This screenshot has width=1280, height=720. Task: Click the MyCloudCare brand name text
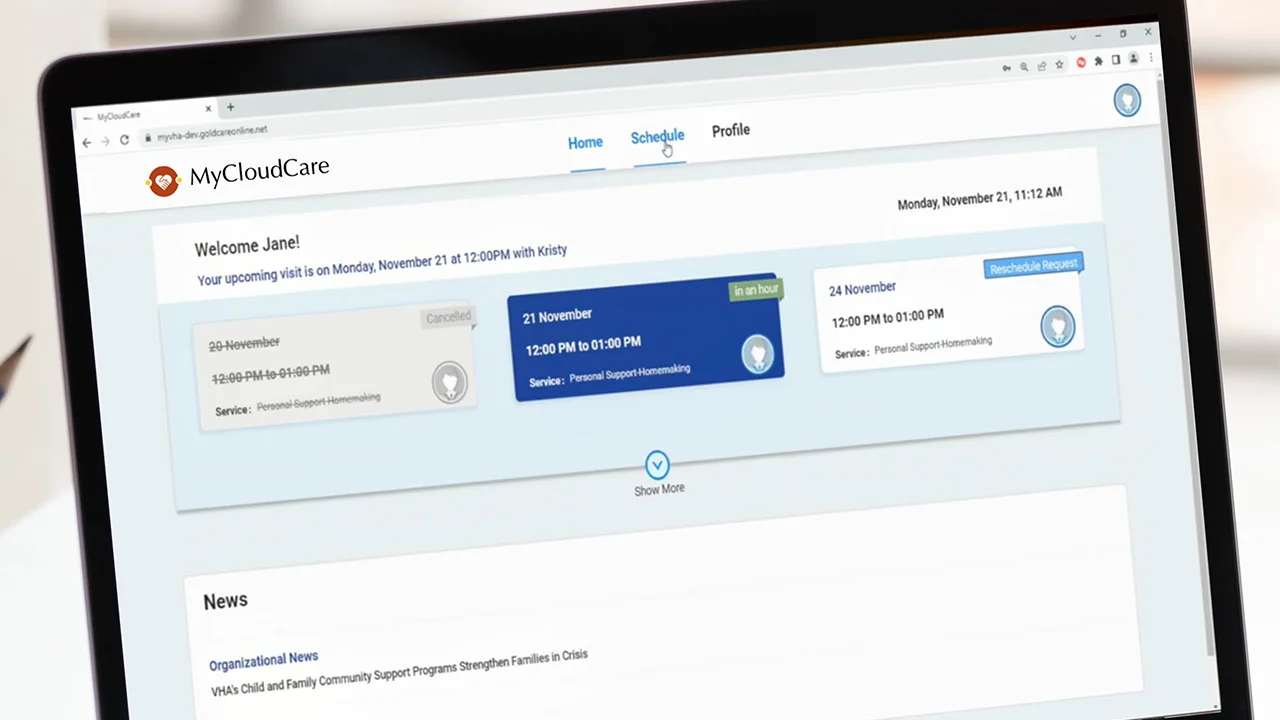coord(259,173)
